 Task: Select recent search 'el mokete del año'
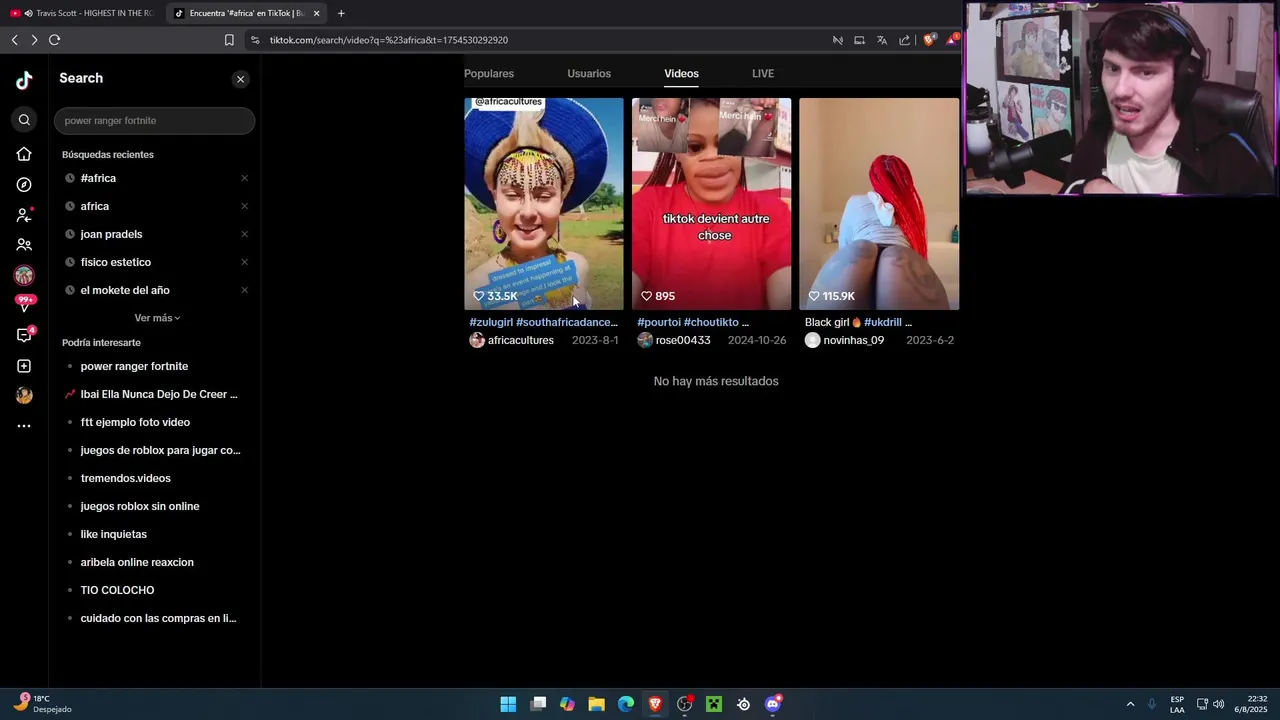pyautogui.click(x=125, y=290)
